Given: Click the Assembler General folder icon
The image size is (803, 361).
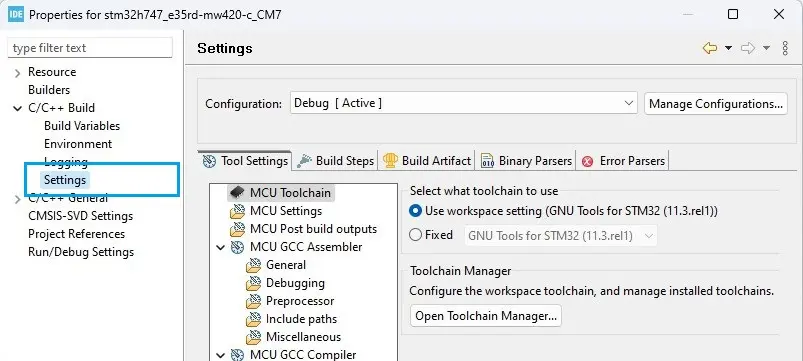Looking at the screenshot, I should [x=253, y=265].
